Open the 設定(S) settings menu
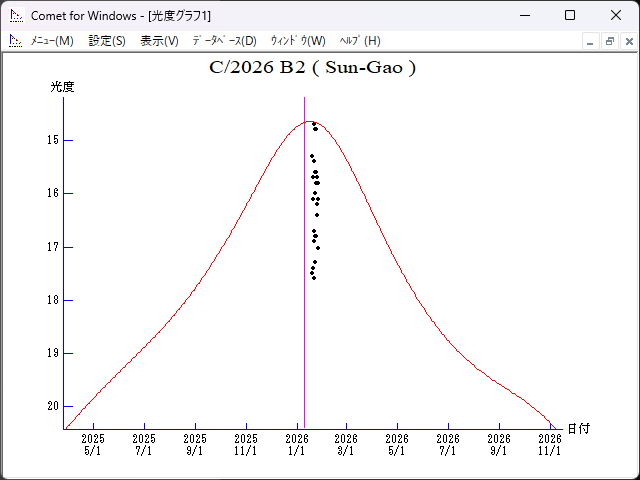The width and height of the screenshot is (640, 480). pyautogui.click(x=107, y=41)
